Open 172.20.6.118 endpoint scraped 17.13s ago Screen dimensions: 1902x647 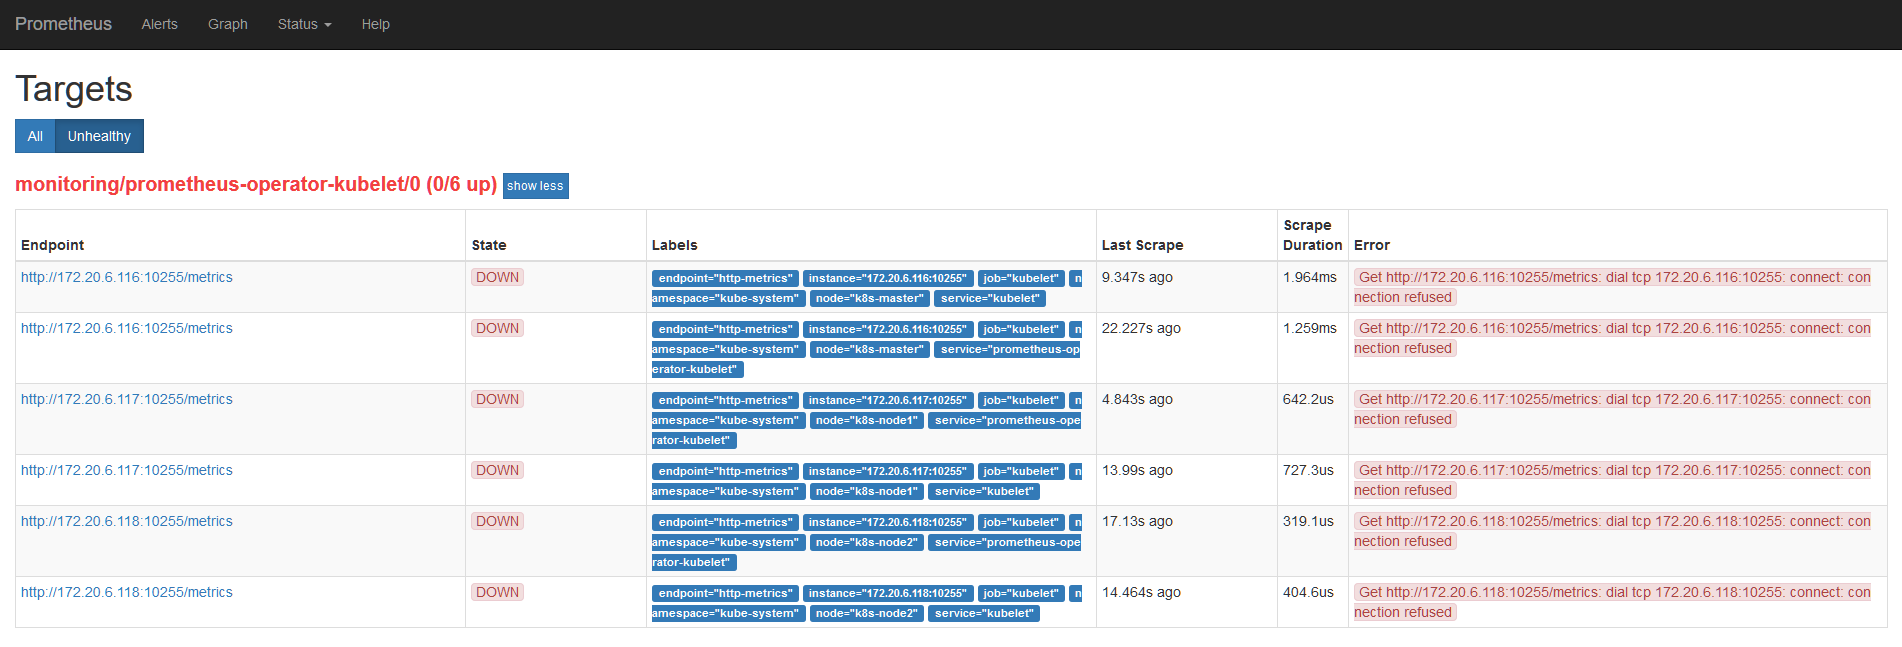(127, 521)
